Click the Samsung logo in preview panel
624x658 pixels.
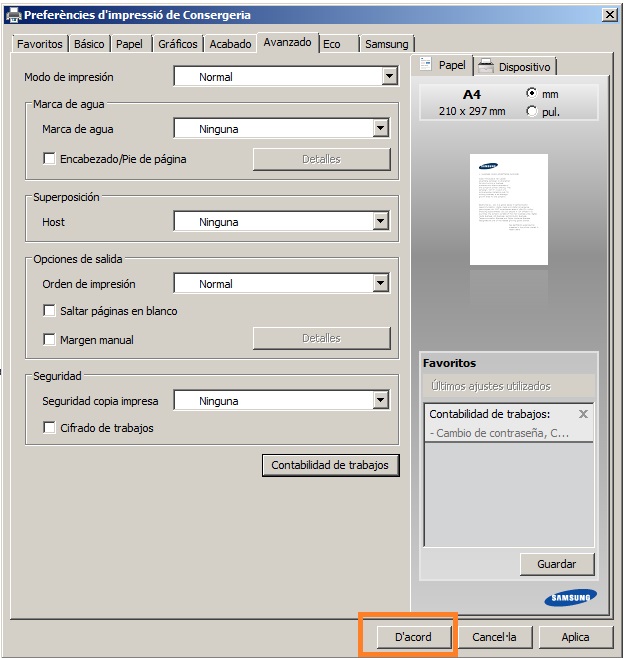(570, 598)
